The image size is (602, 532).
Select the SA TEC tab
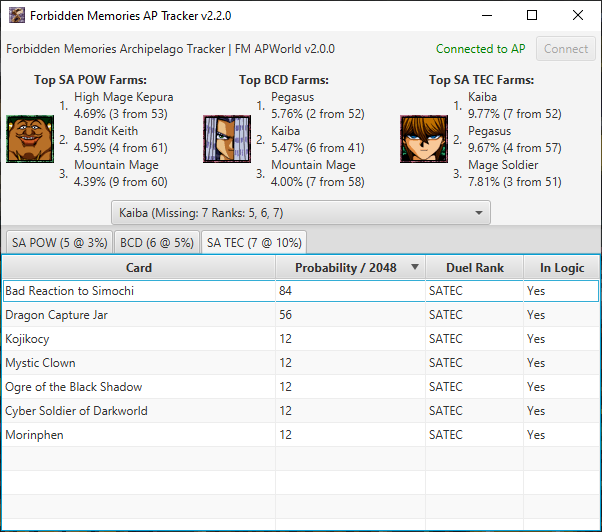coord(254,243)
